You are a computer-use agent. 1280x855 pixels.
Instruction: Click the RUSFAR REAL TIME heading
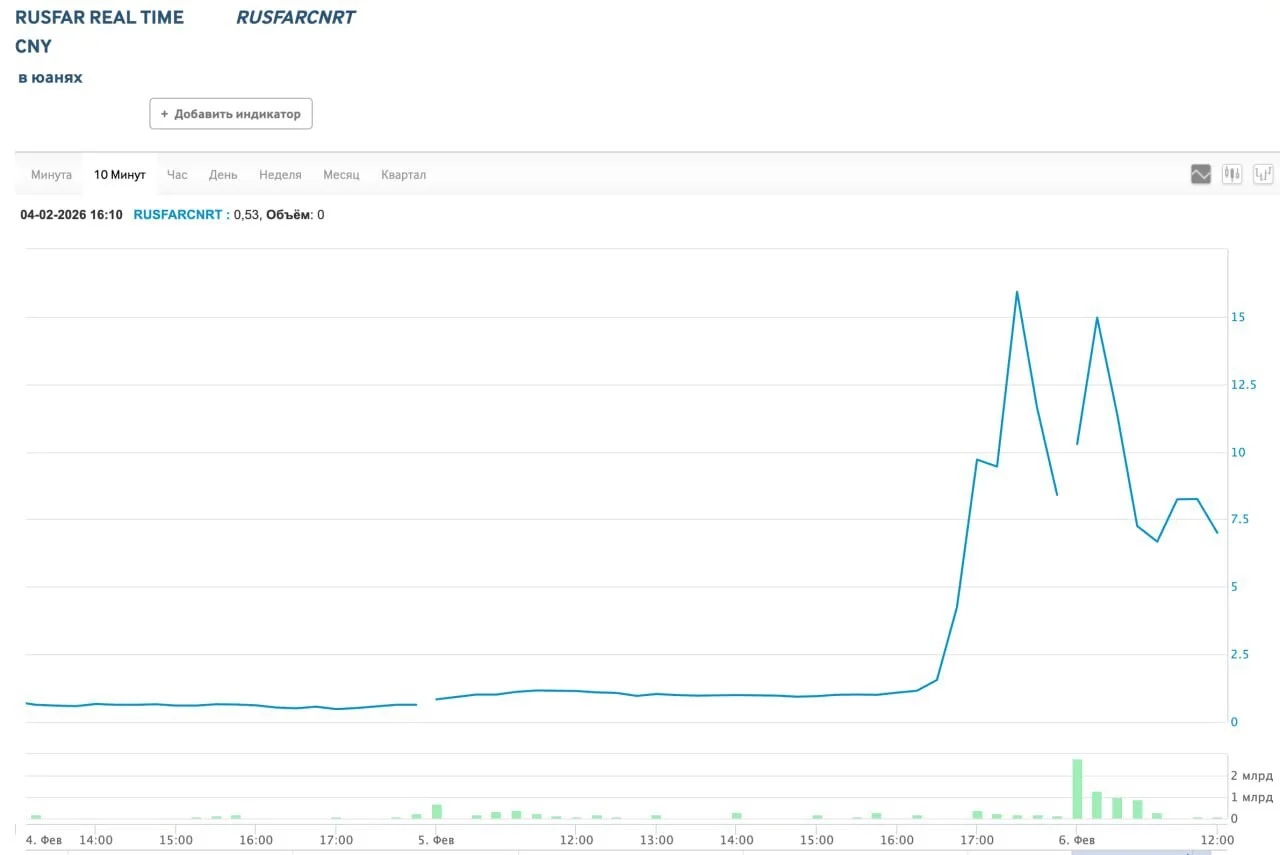99,17
